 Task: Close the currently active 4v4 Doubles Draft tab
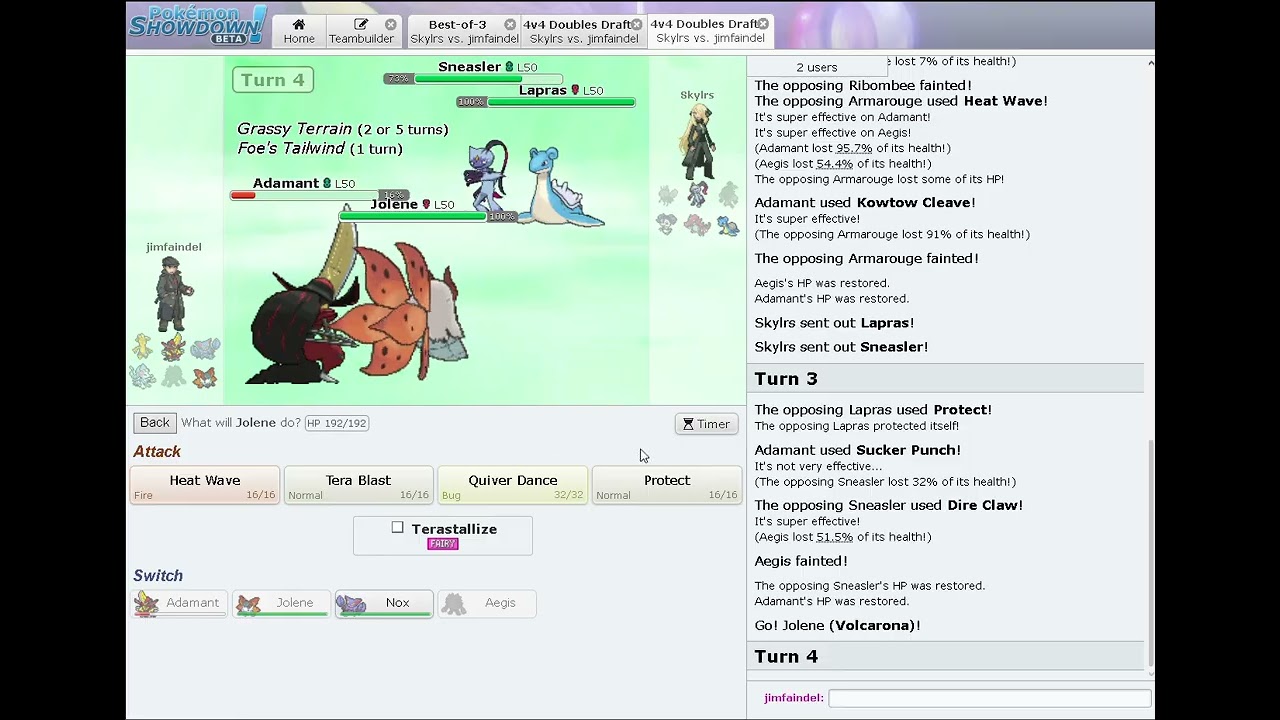pyautogui.click(x=763, y=23)
